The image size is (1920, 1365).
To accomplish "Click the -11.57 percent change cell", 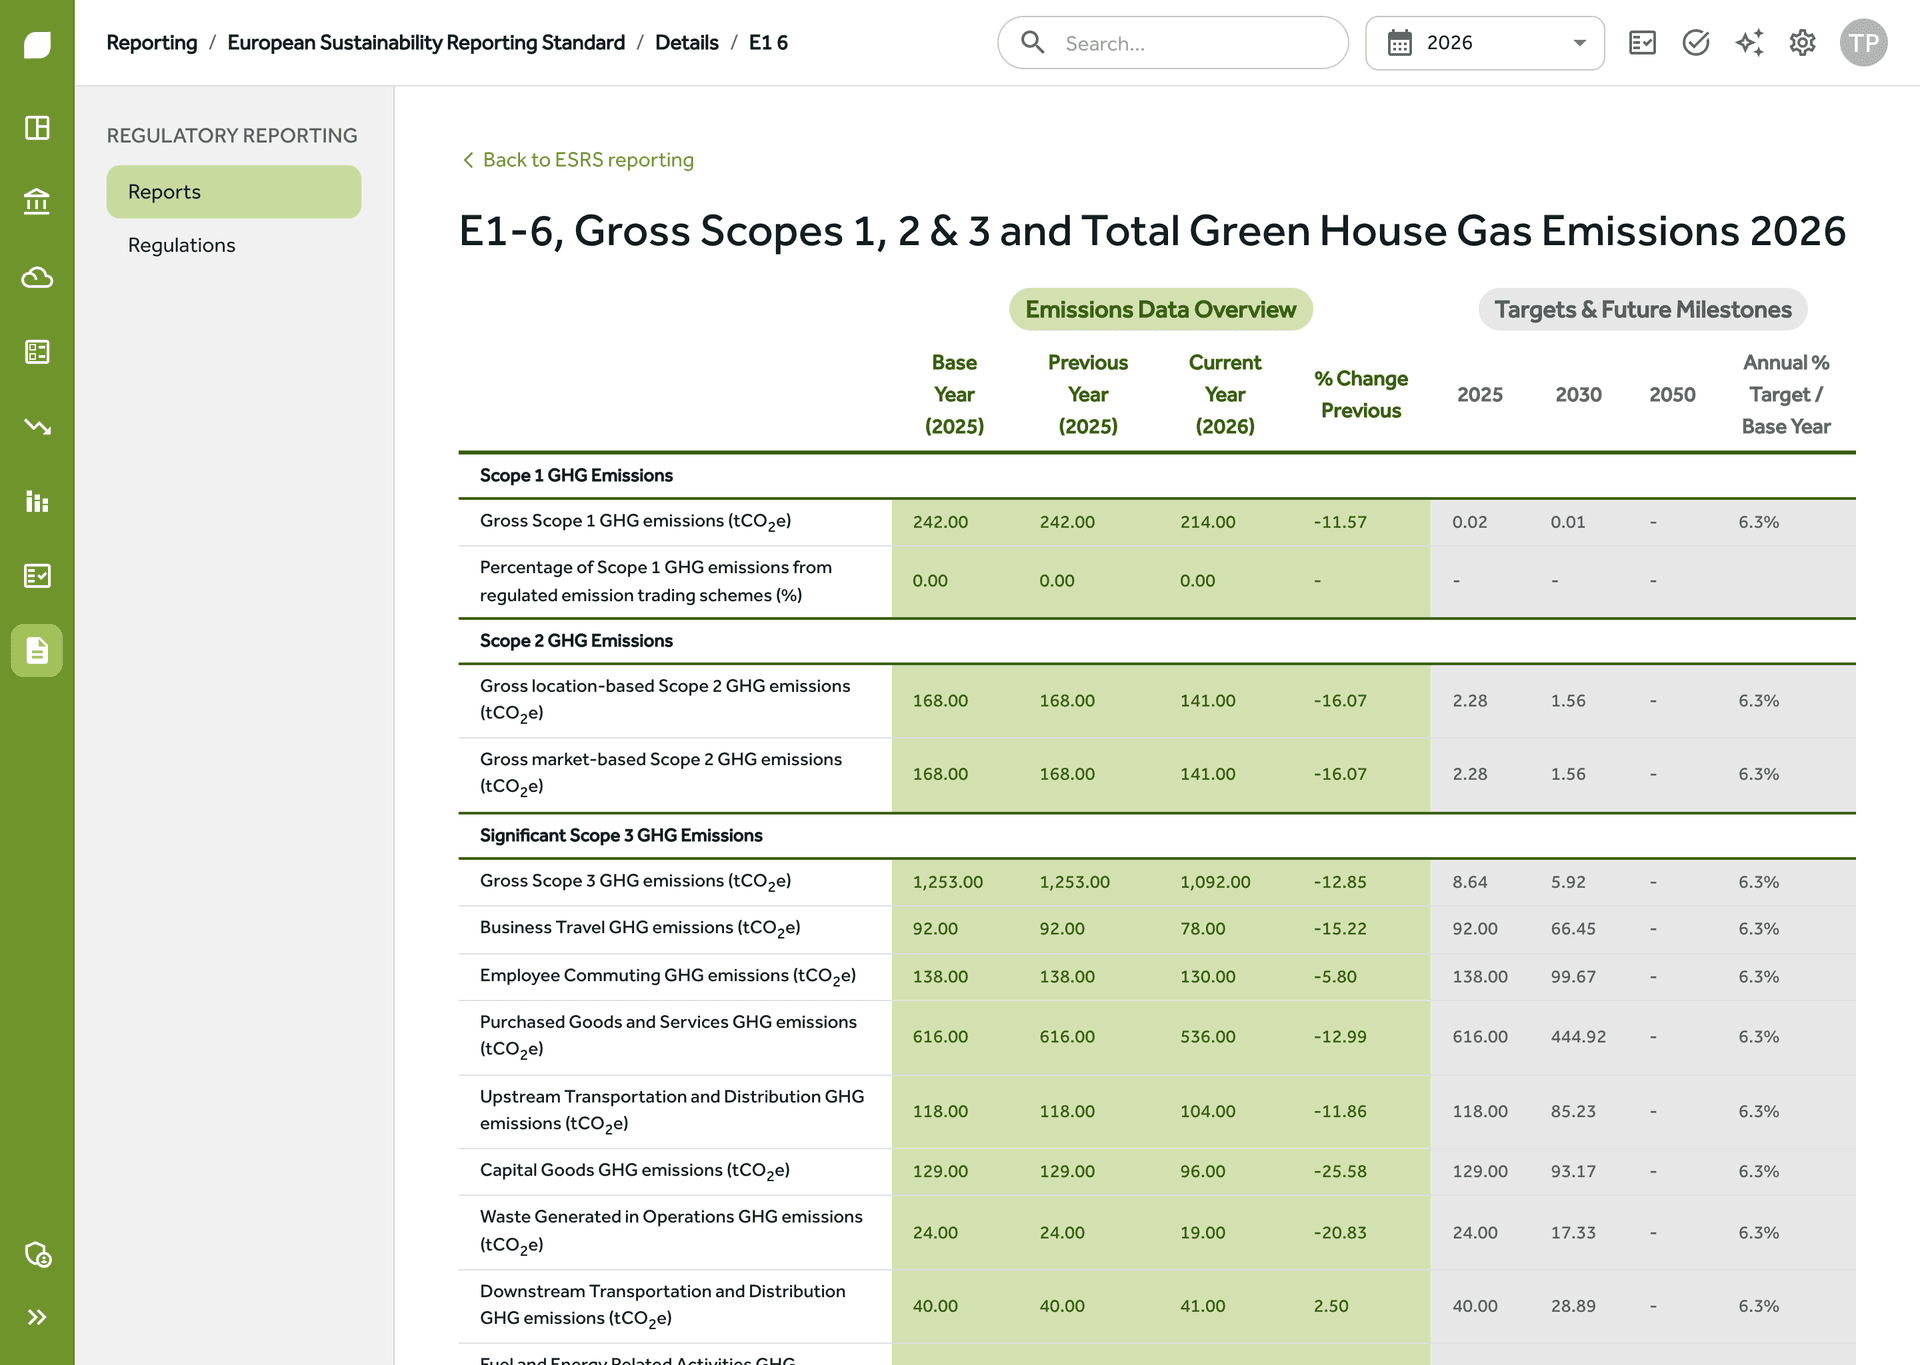I will [x=1340, y=522].
